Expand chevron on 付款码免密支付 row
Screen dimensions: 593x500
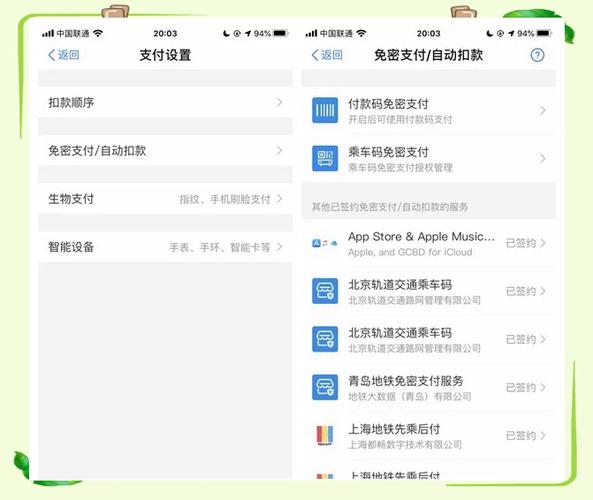(543, 110)
